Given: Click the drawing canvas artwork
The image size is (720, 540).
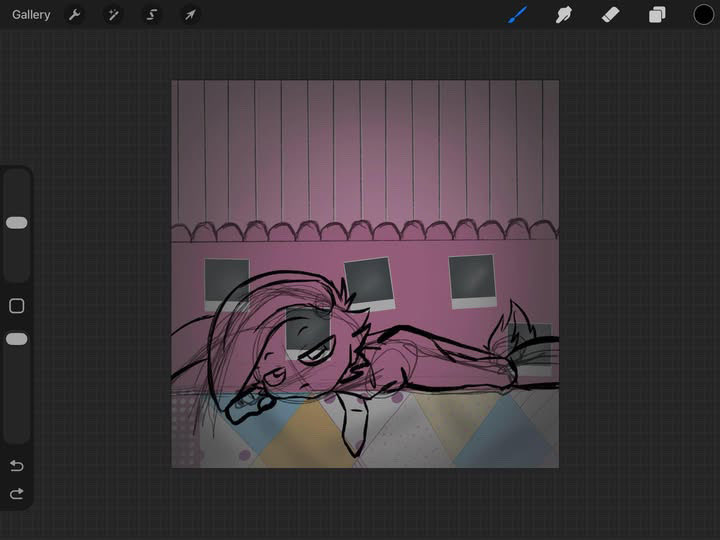Looking at the screenshot, I should coord(365,274).
